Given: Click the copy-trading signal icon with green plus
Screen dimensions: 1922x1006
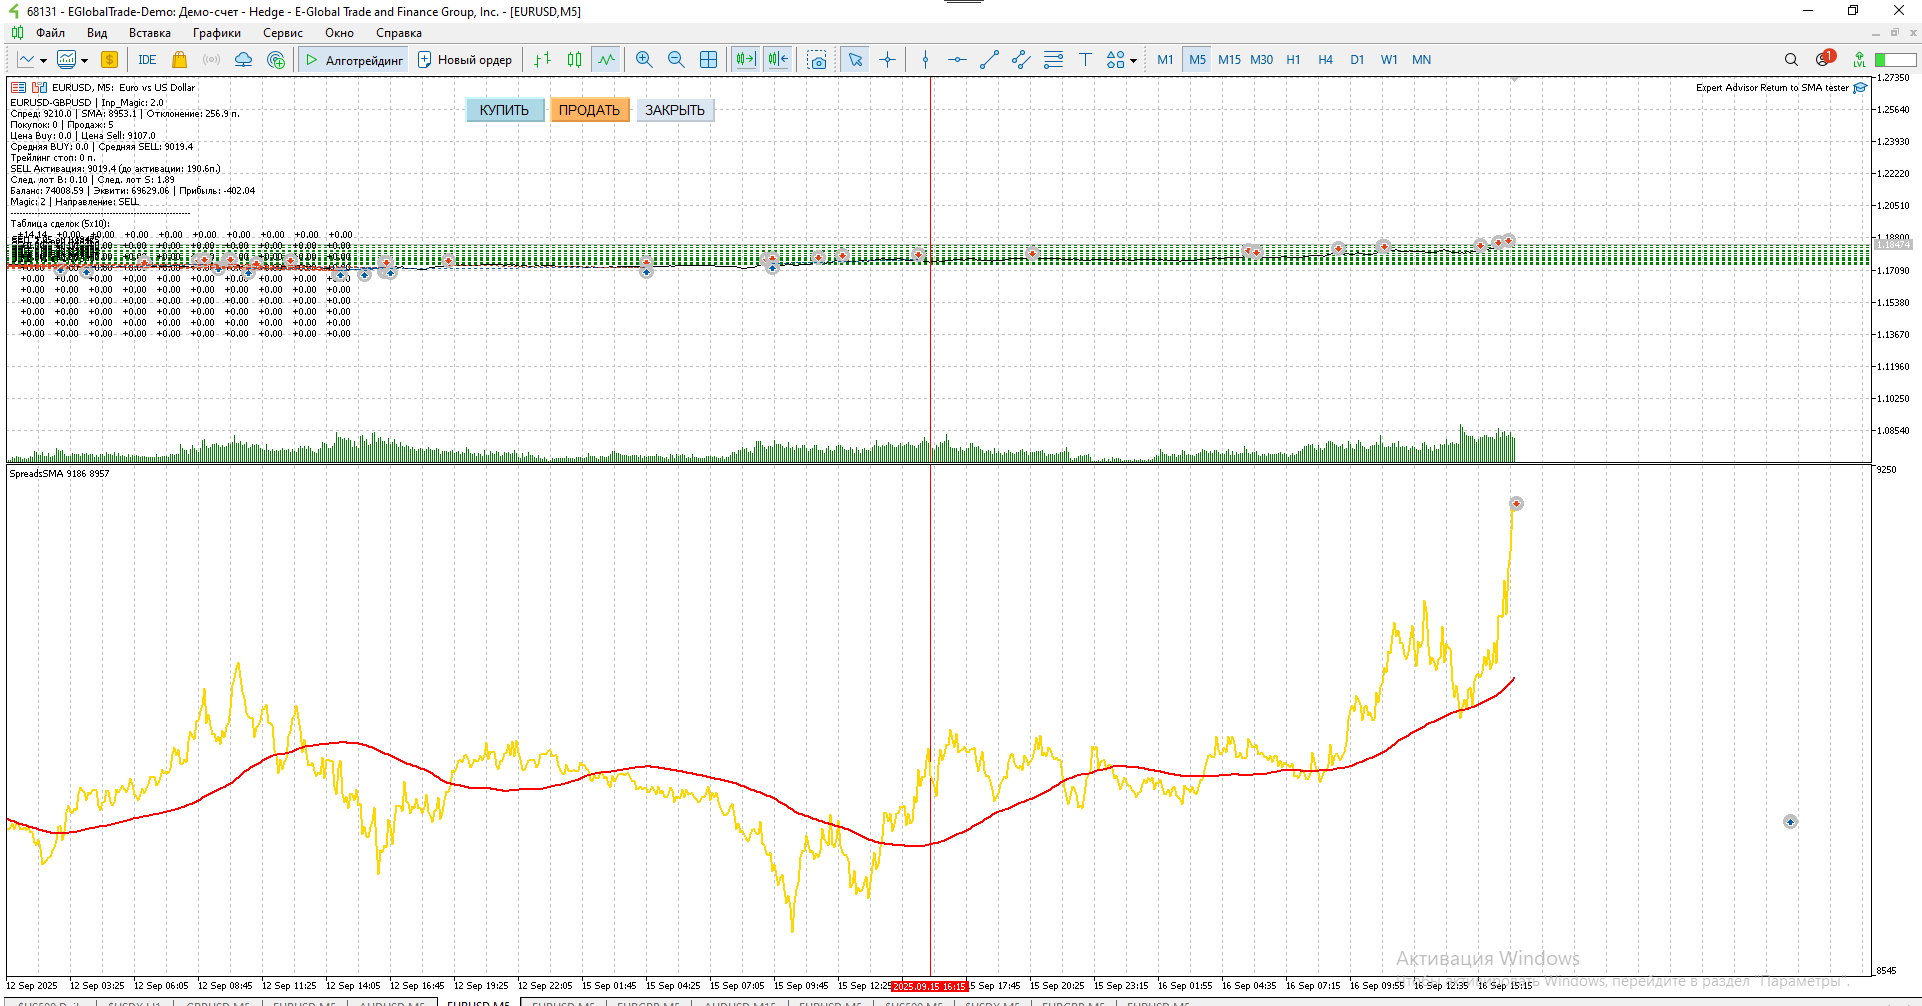Looking at the screenshot, I should point(276,60).
